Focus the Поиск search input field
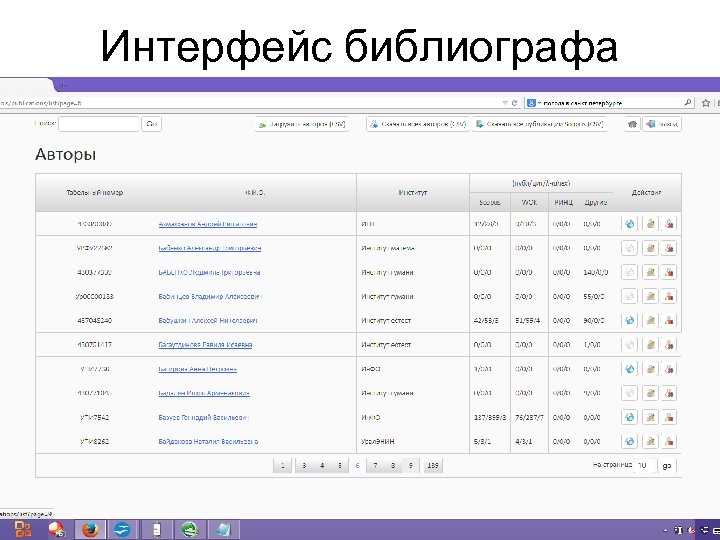720x540 pixels. 99,124
